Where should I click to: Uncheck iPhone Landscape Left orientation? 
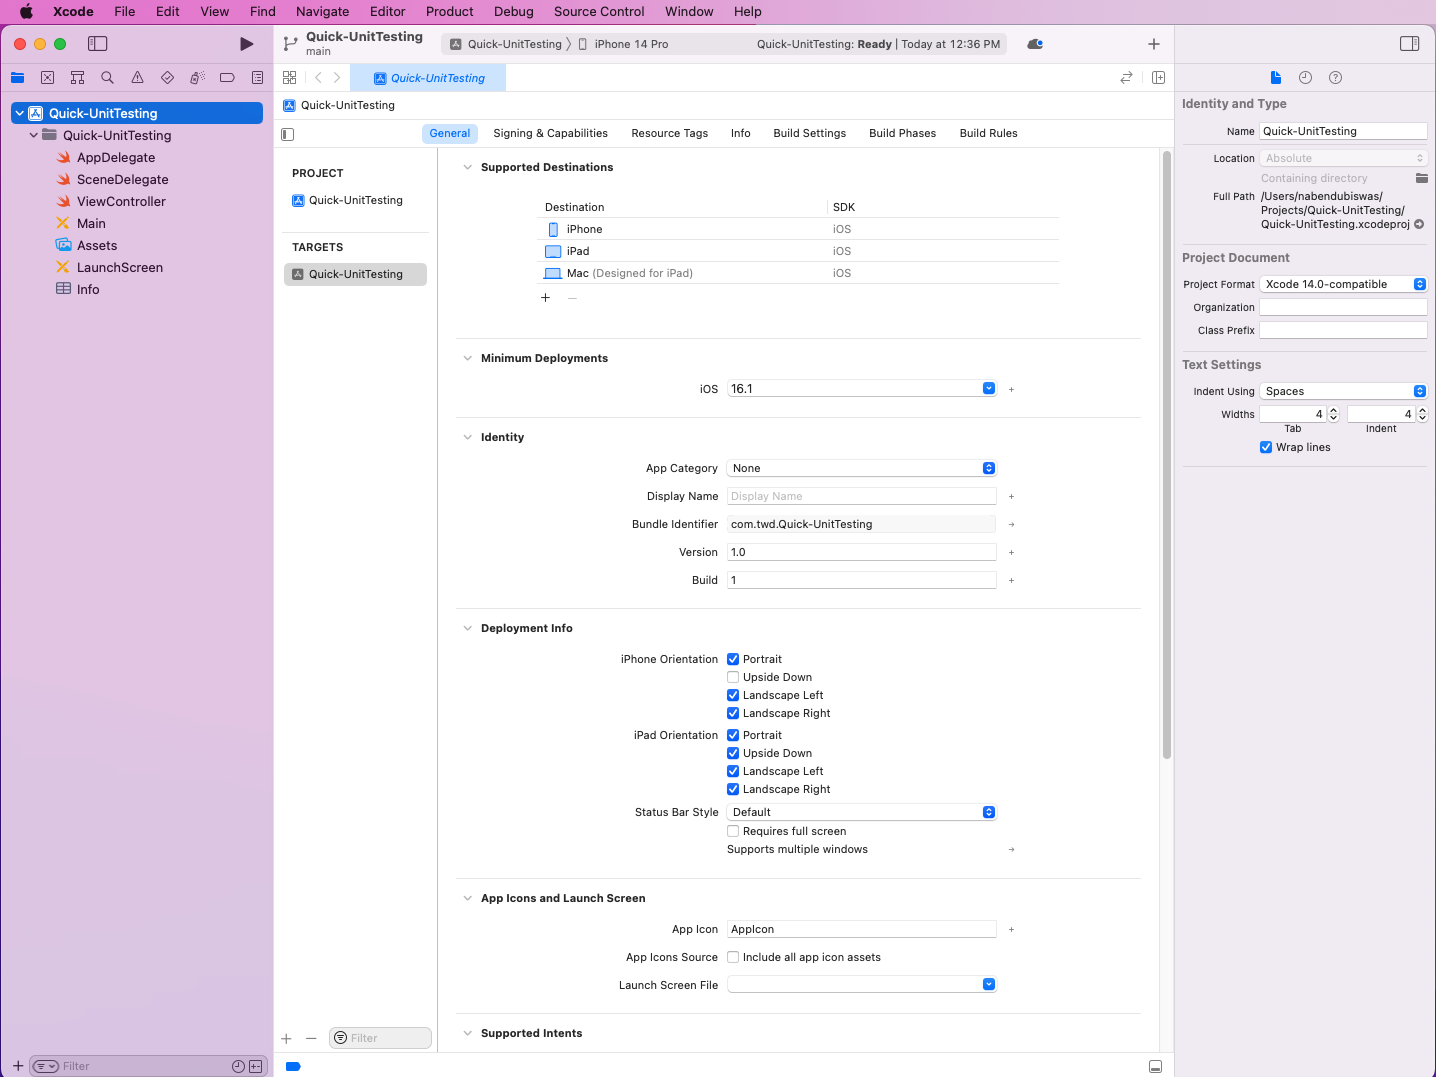[x=733, y=695]
